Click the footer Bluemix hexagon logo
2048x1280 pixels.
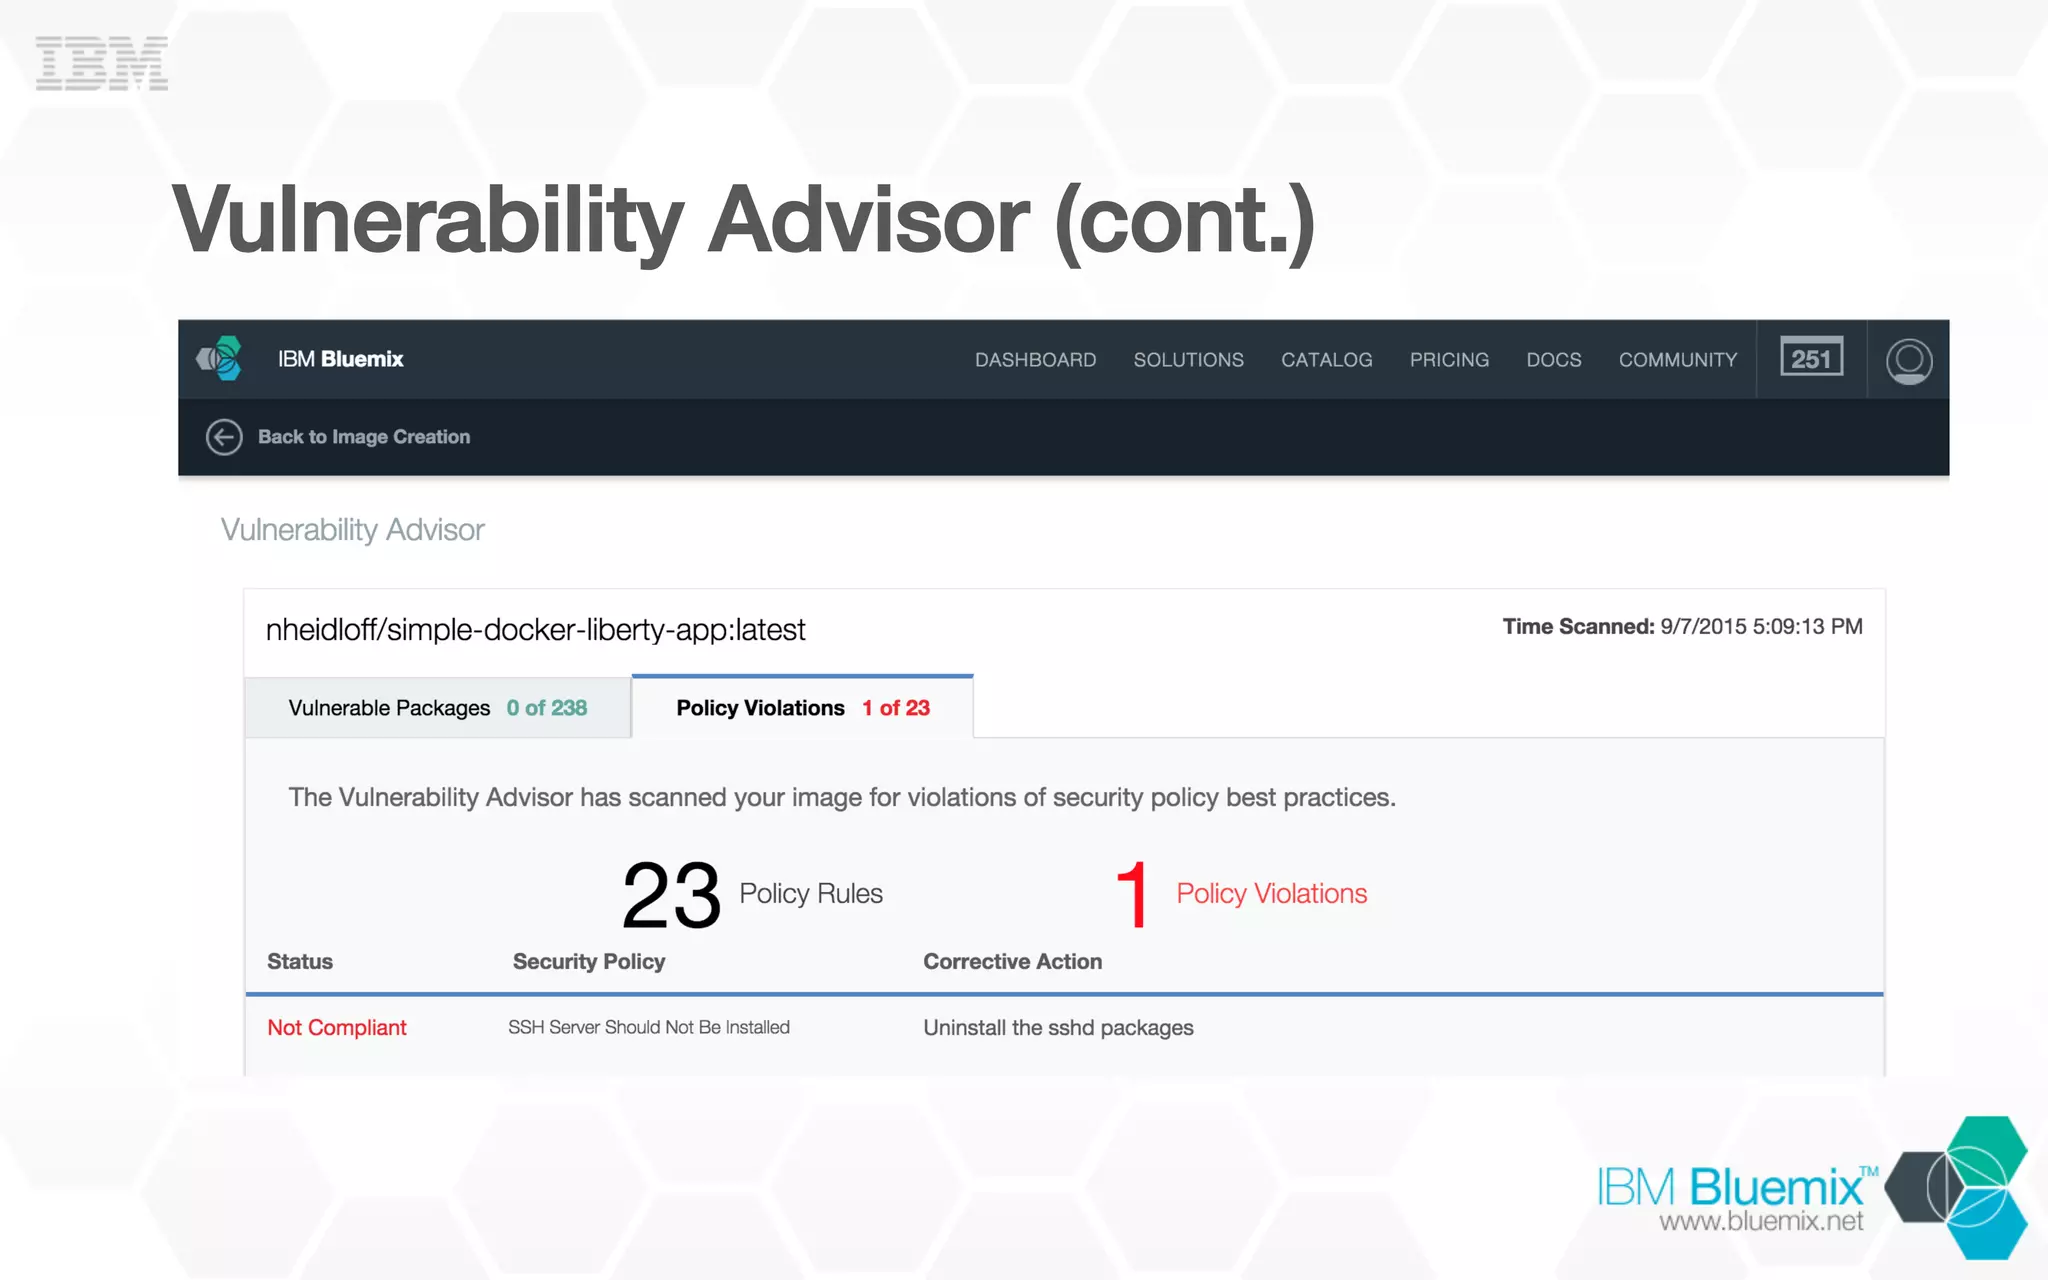(1957, 1188)
